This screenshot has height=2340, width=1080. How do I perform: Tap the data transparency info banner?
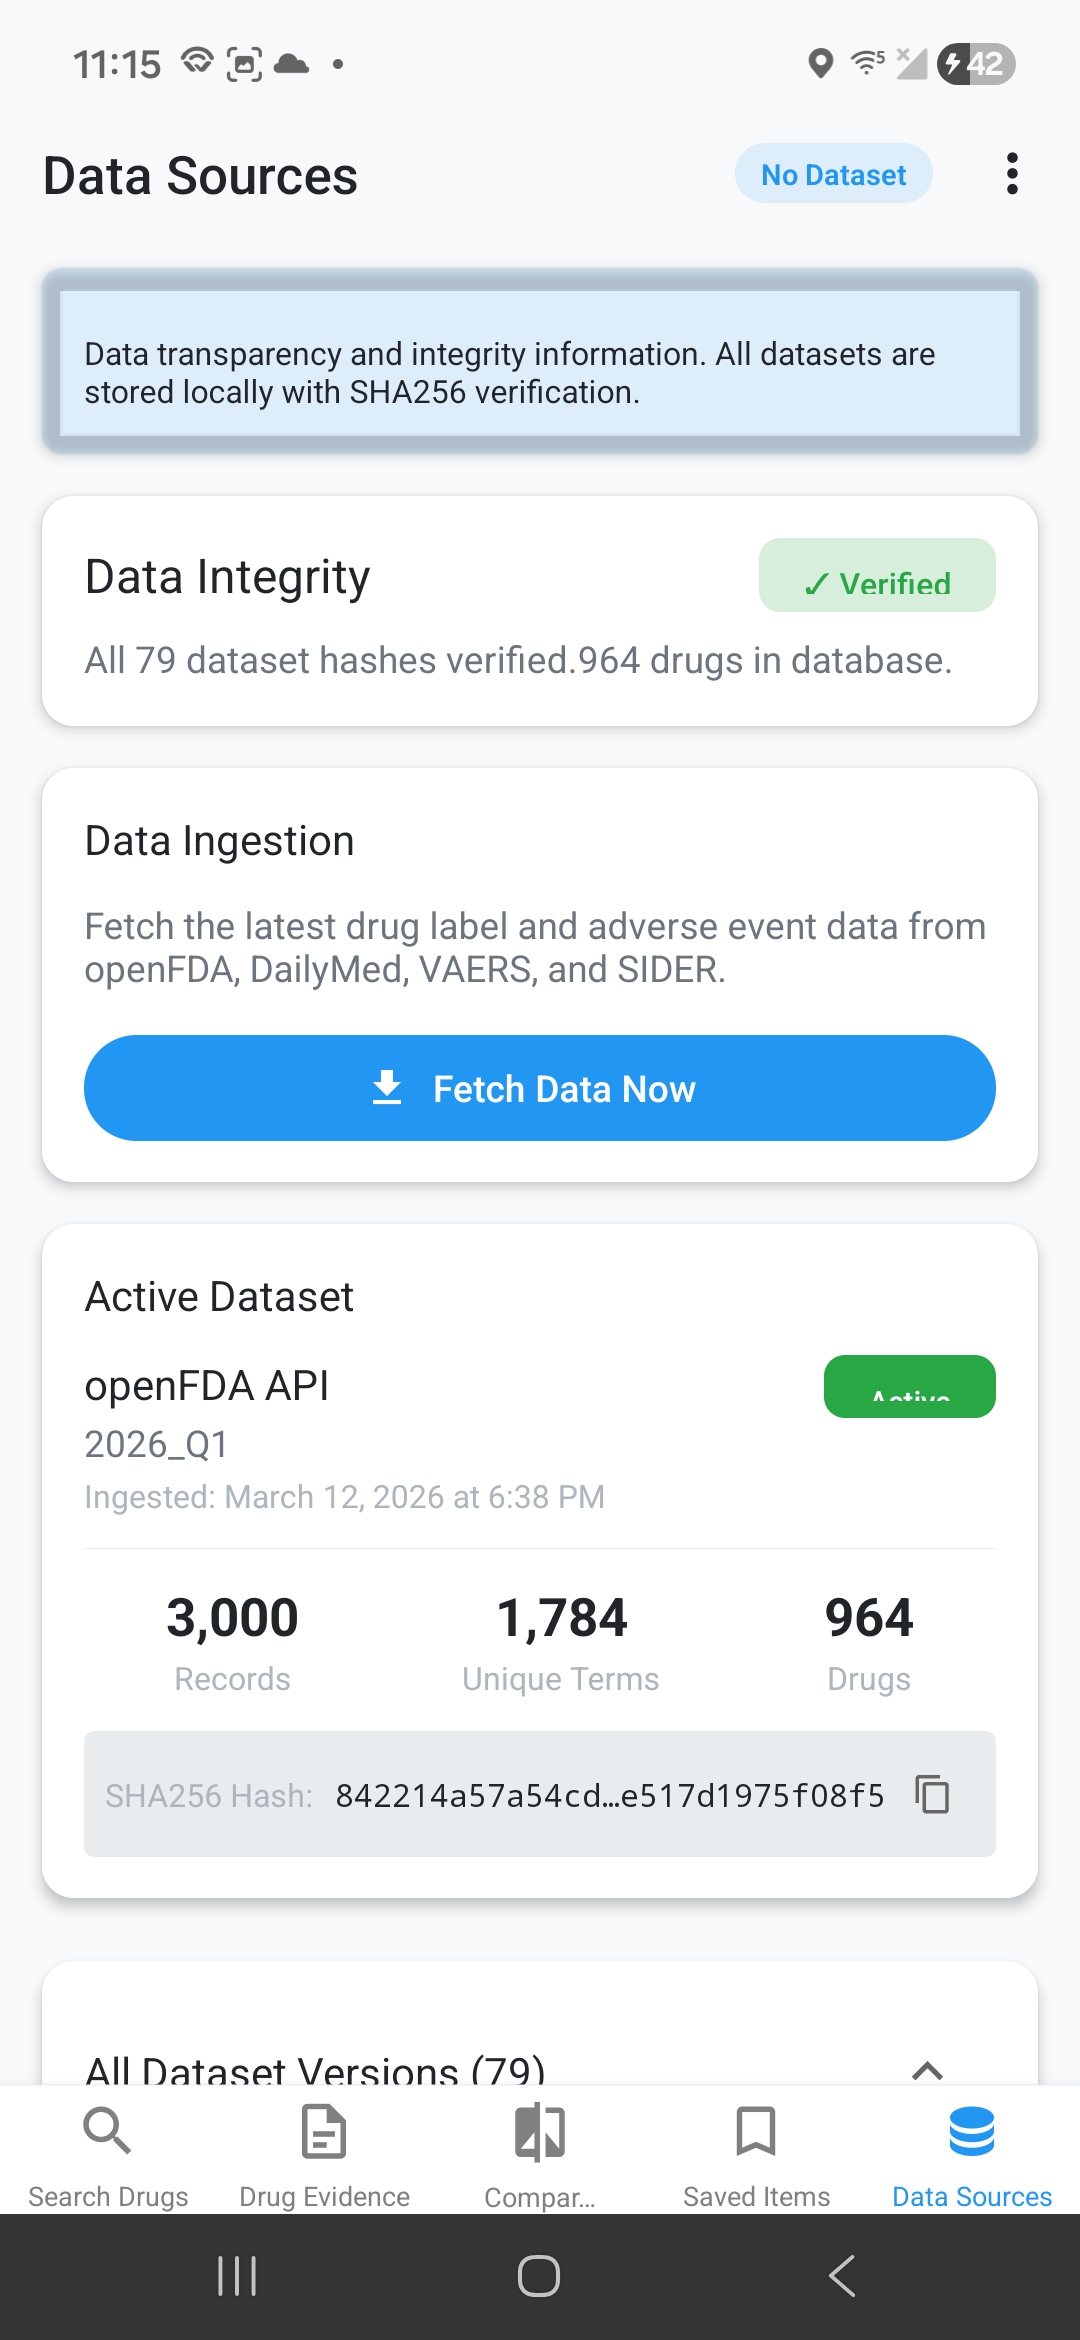click(540, 363)
